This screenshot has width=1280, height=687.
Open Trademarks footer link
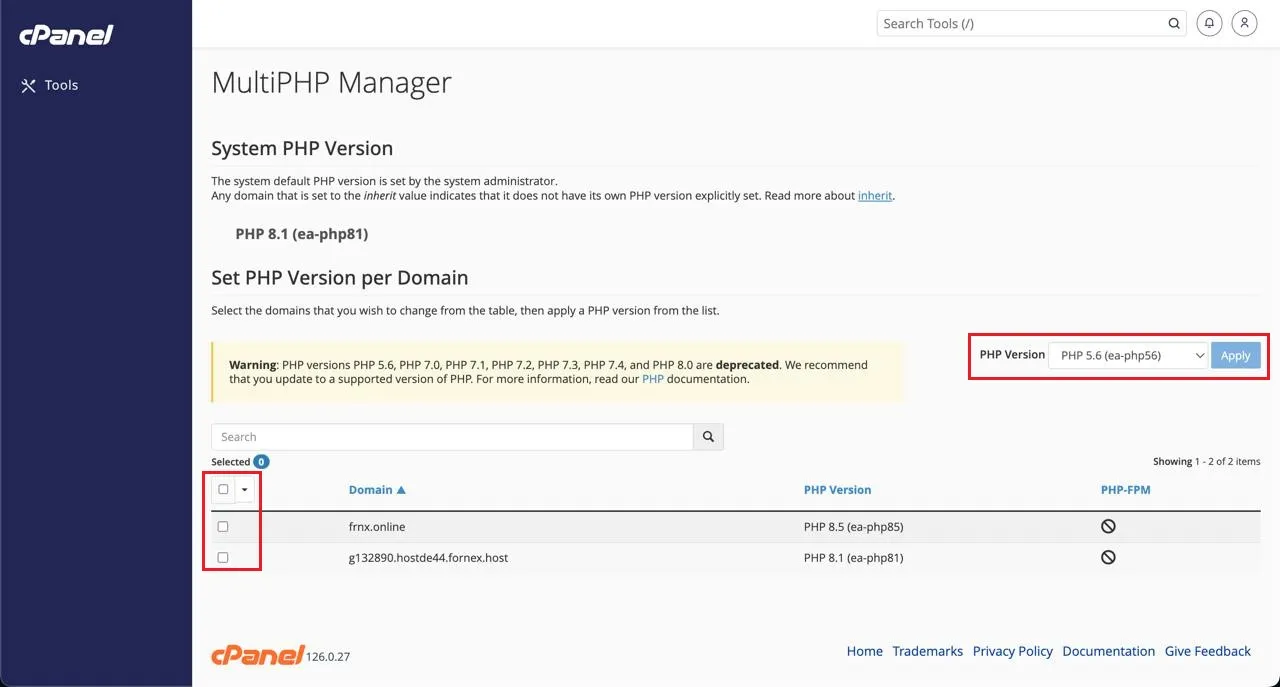(928, 651)
